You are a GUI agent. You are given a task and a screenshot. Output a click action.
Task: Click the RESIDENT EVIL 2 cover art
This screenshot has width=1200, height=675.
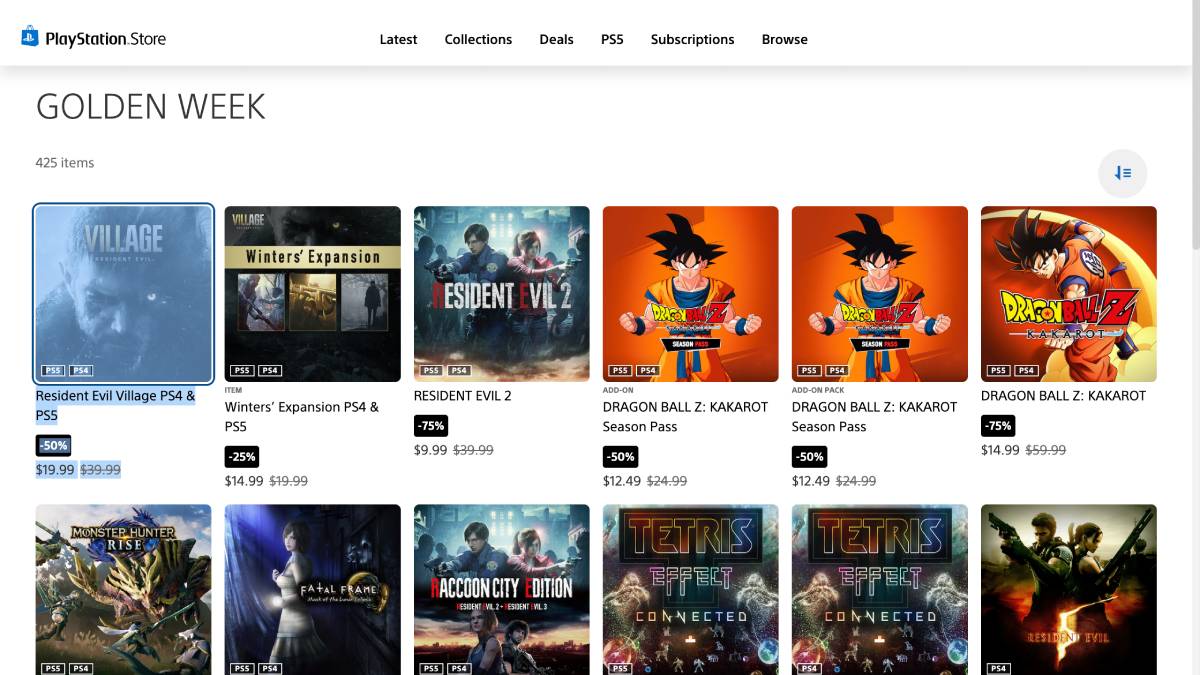tap(501, 293)
